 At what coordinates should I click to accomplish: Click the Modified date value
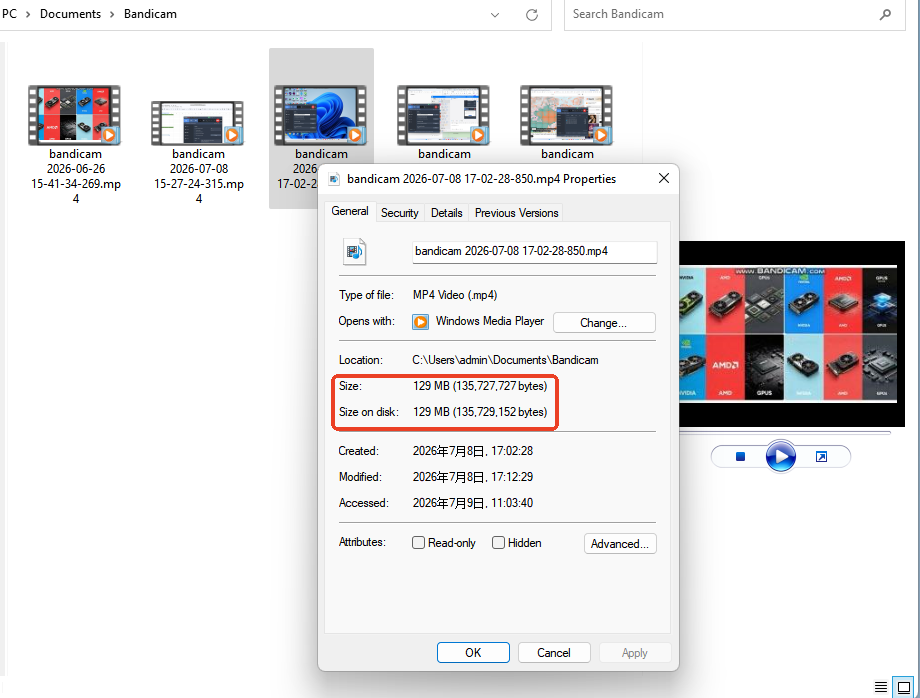point(473,477)
